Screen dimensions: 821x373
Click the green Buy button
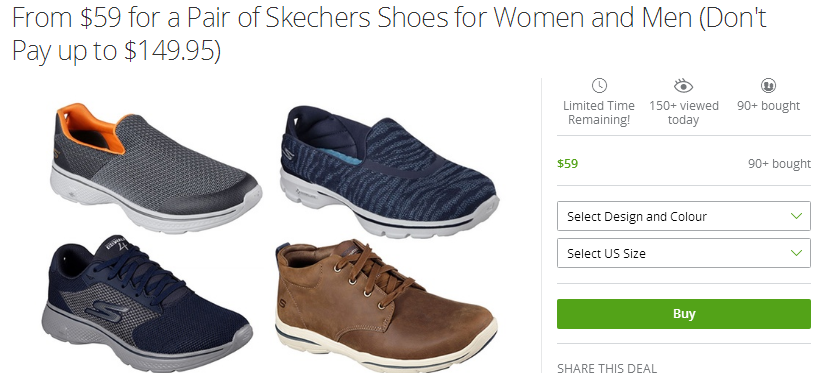pos(683,314)
